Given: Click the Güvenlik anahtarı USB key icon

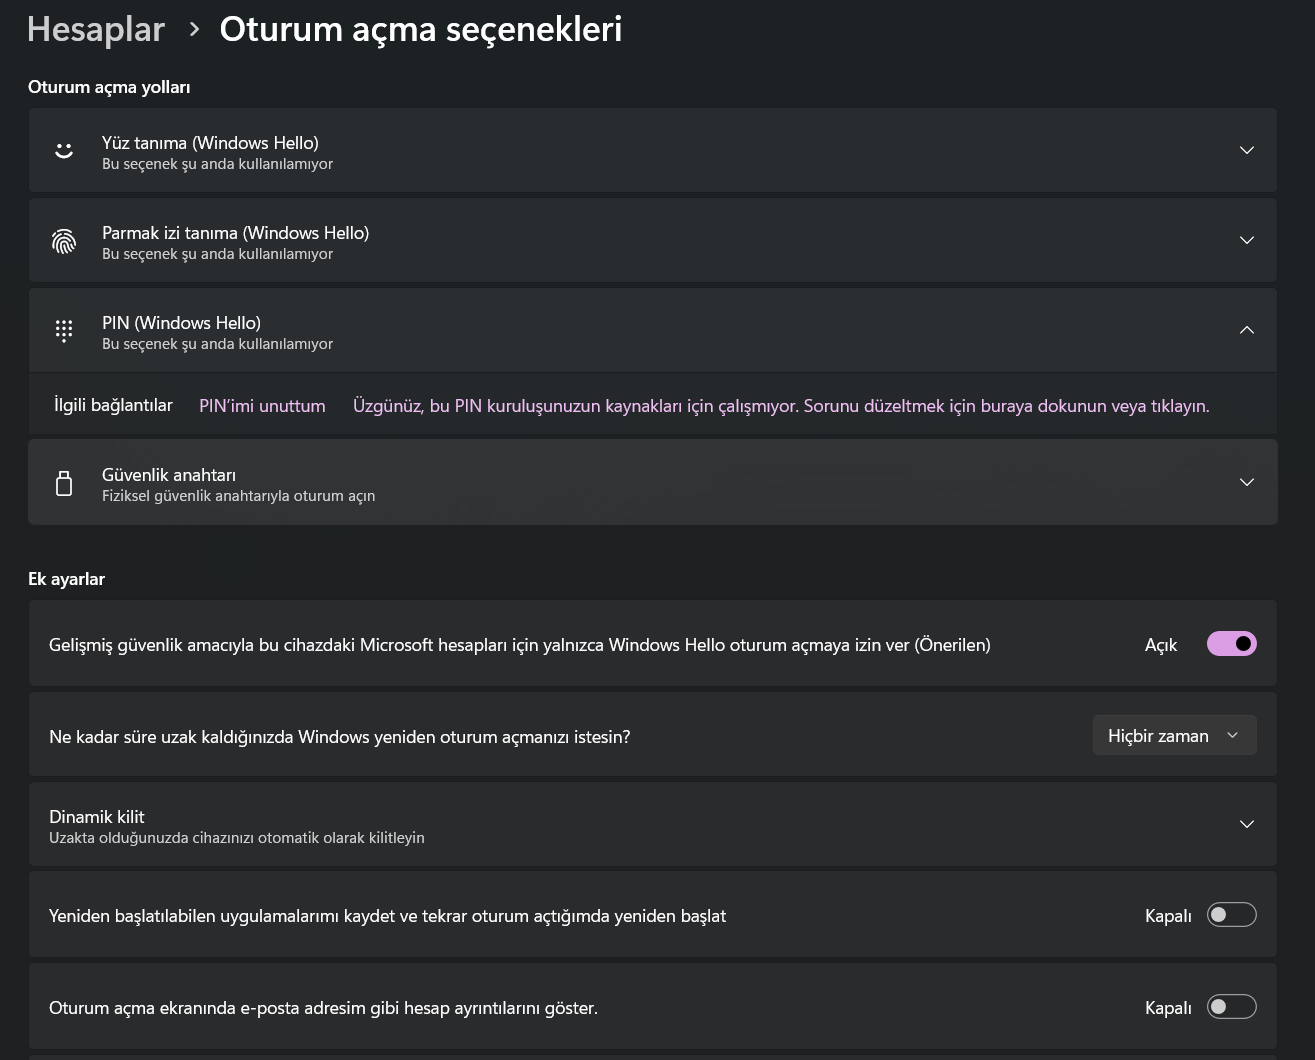Looking at the screenshot, I should coord(64,483).
